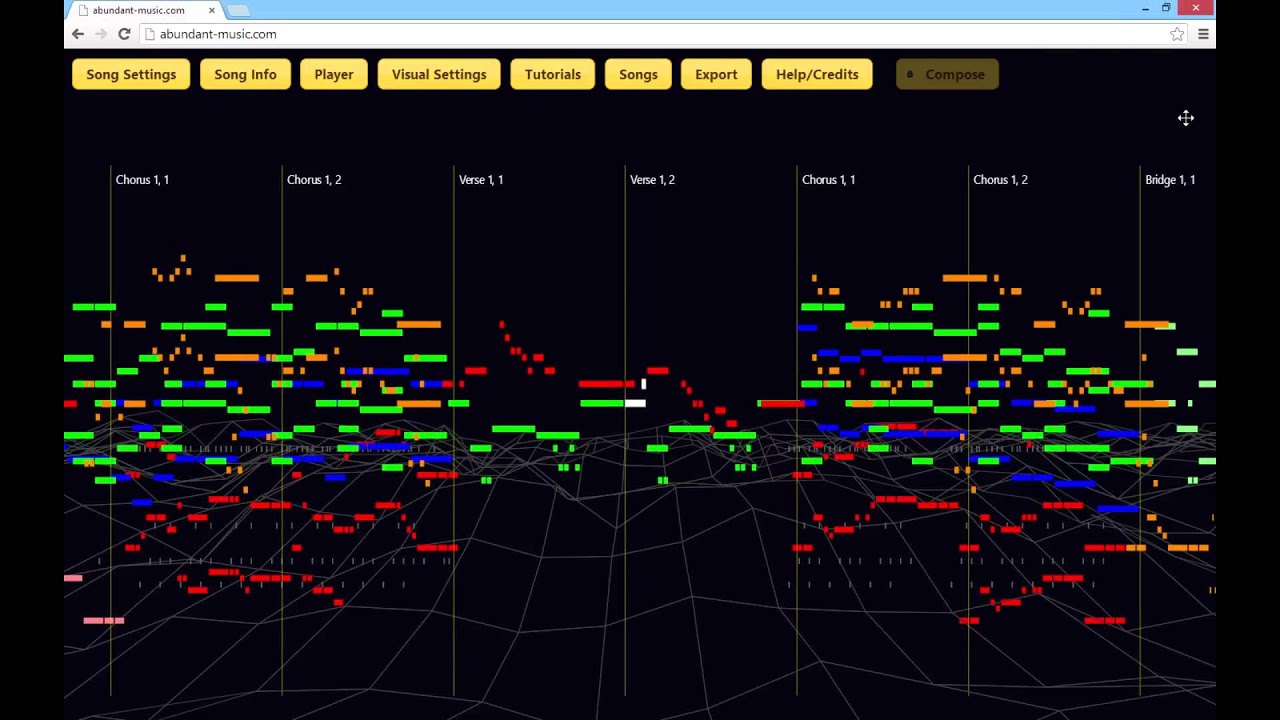Open Help/Credits
Screen dimensions: 1280x720
pos(817,74)
